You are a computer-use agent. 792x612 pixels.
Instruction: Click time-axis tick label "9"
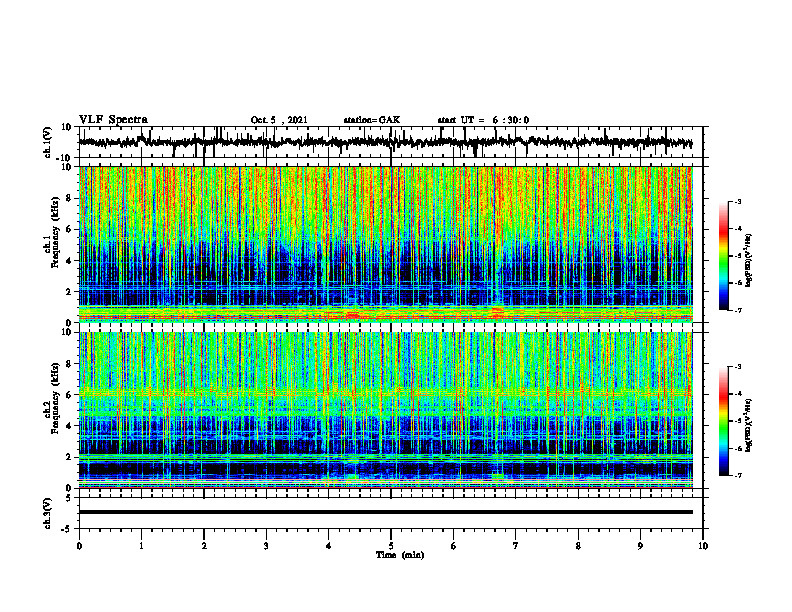pos(640,546)
